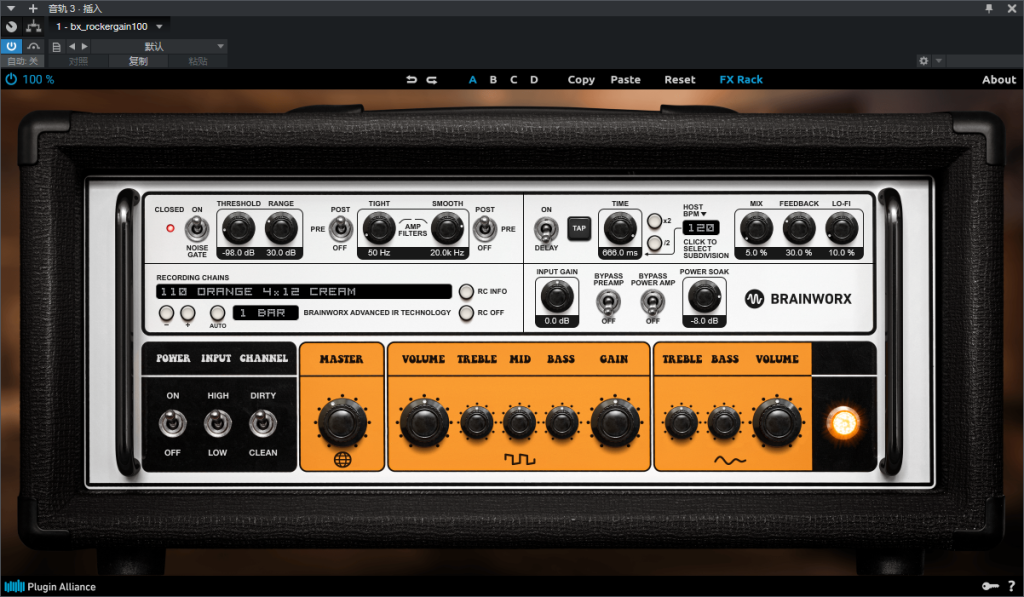The width and height of the screenshot is (1024, 597).
Task: Toggle the Noise Gate ON switch
Action: [x=197, y=229]
